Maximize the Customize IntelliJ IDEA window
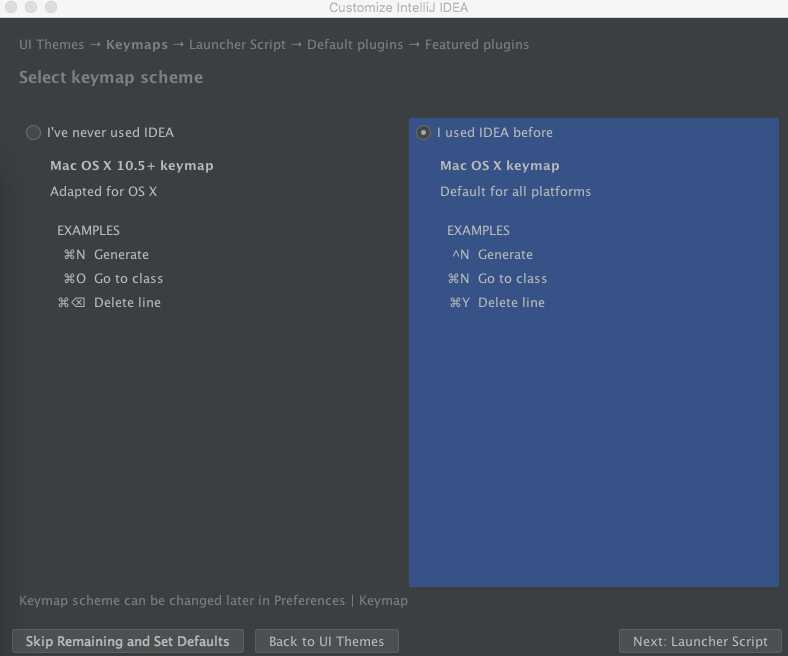 (51, 7)
